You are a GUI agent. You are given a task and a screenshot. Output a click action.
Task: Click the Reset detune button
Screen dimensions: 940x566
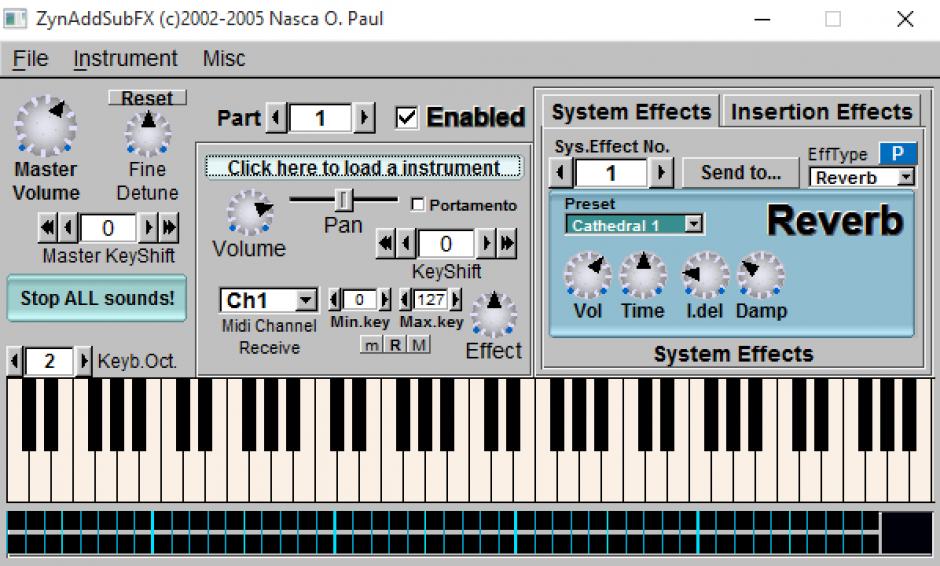(147, 98)
